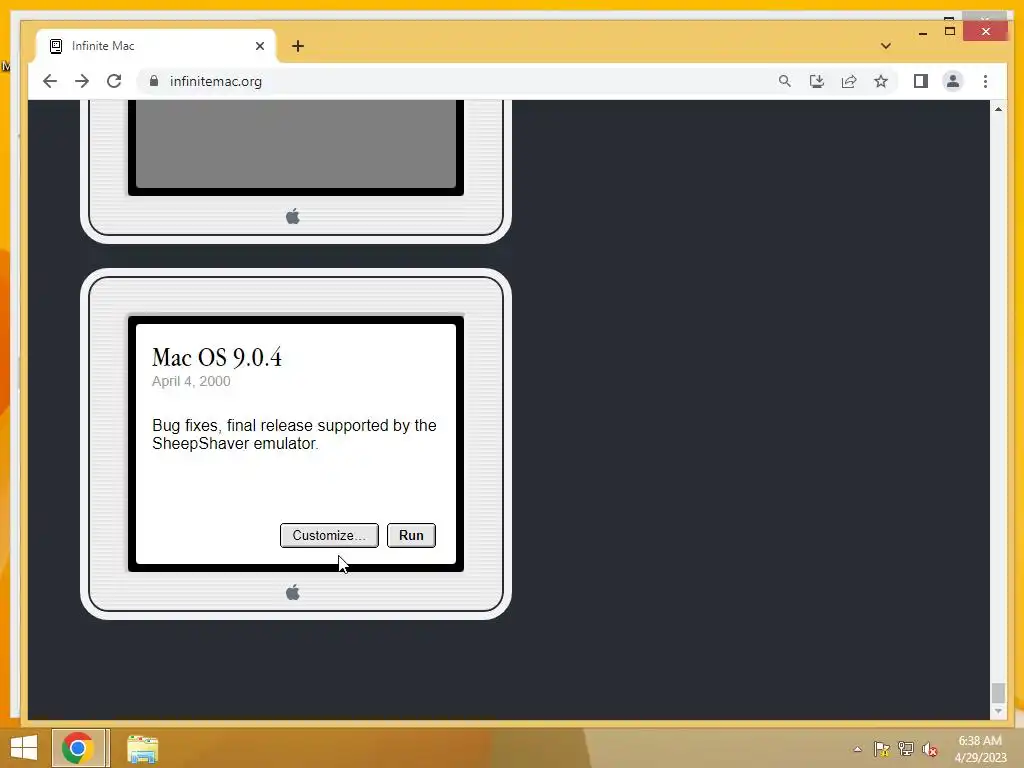Open the taskbar clock showing 6:38 AM
The image size is (1024, 768).
click(x=980, y=749)
